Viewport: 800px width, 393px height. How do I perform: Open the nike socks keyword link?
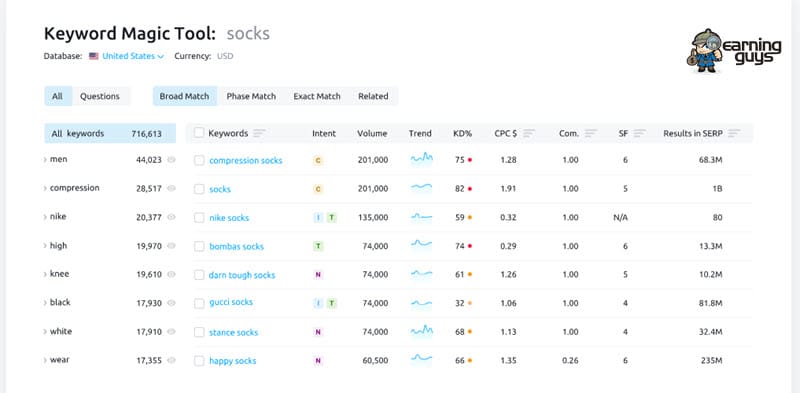tap(229, 218)
